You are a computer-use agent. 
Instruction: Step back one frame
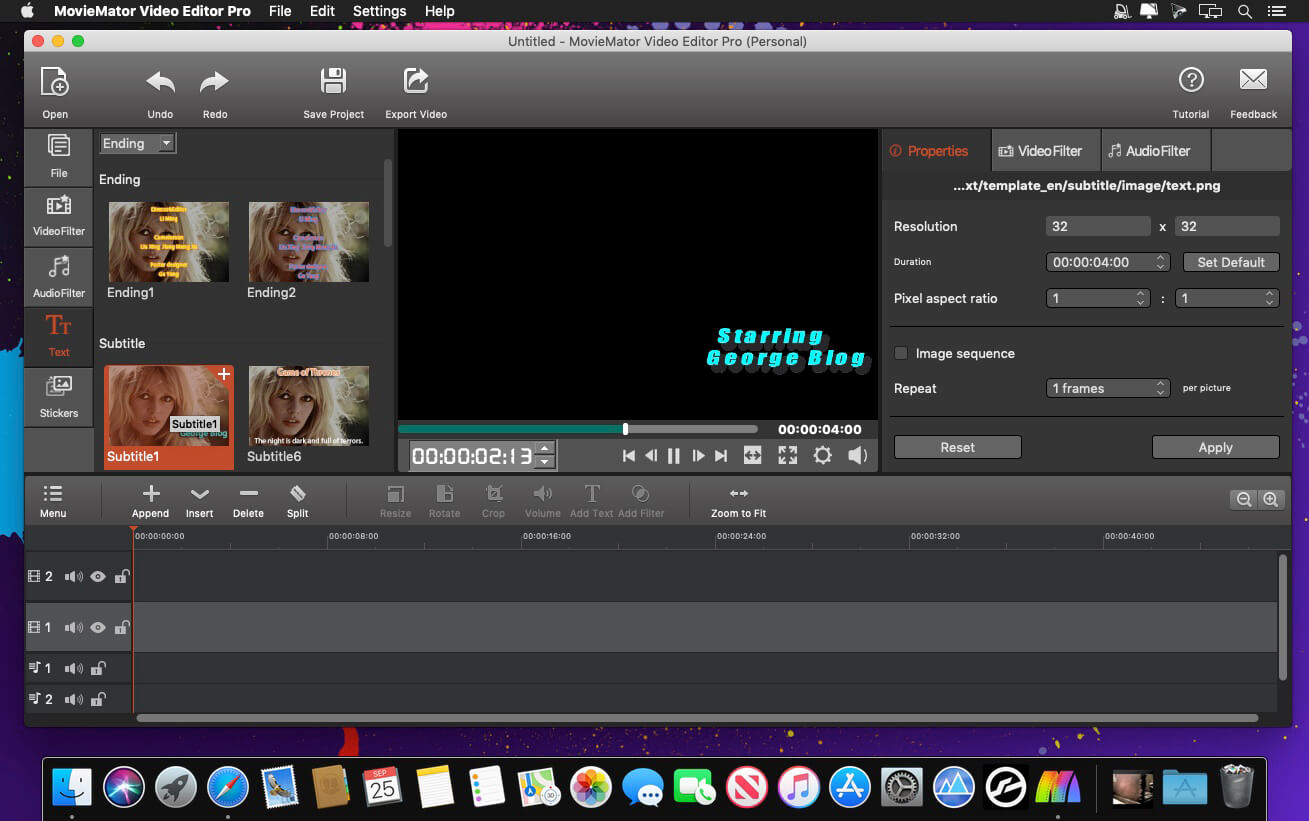(x=651, y=456)
